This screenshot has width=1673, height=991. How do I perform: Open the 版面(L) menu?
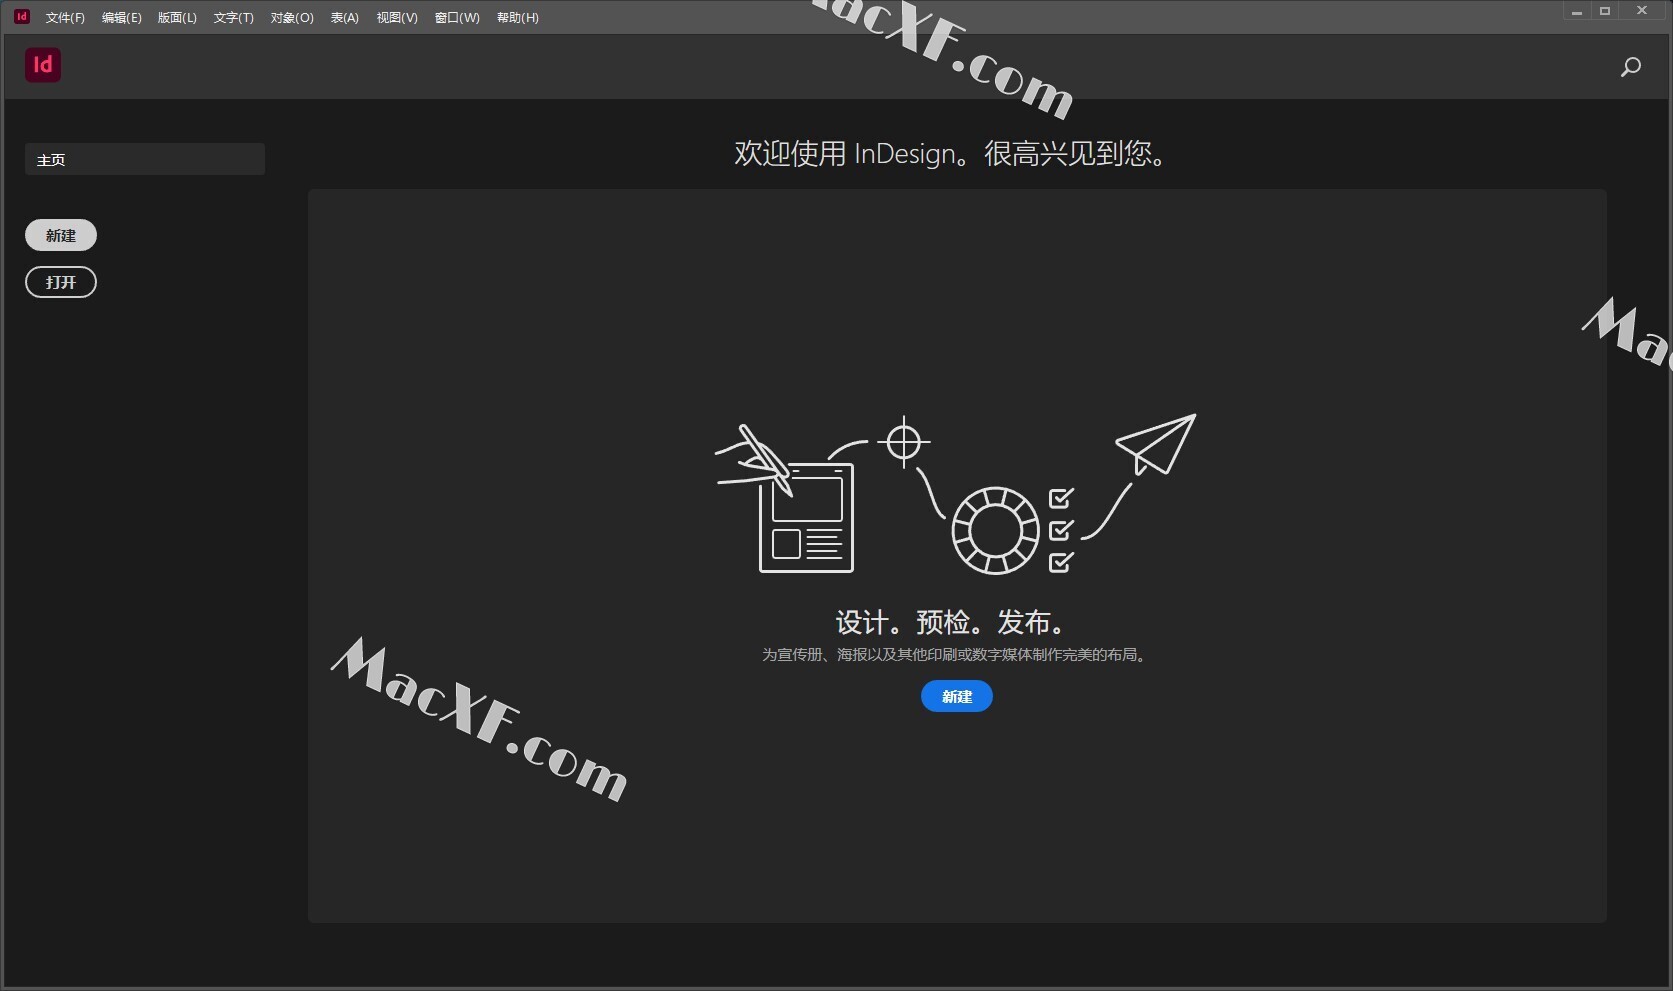177,17
